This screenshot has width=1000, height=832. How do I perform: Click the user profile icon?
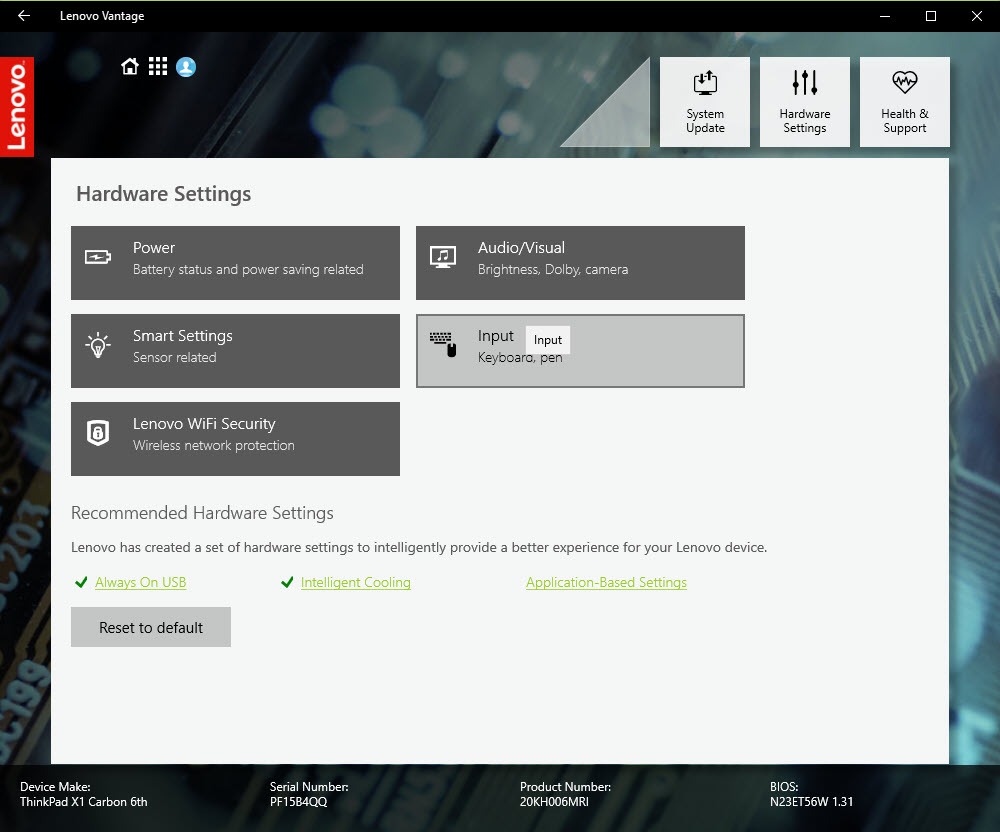point(186,67)
